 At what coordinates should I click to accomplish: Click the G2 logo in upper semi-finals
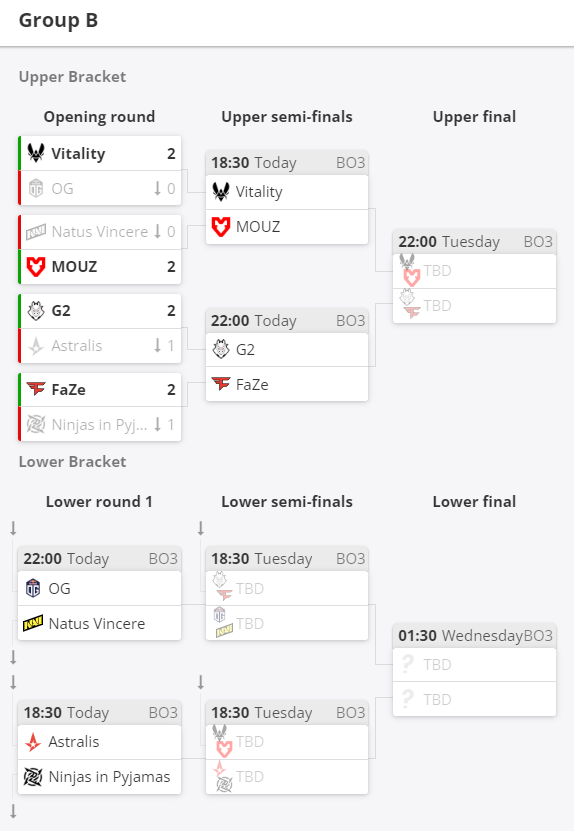click(x=220, y=349)
